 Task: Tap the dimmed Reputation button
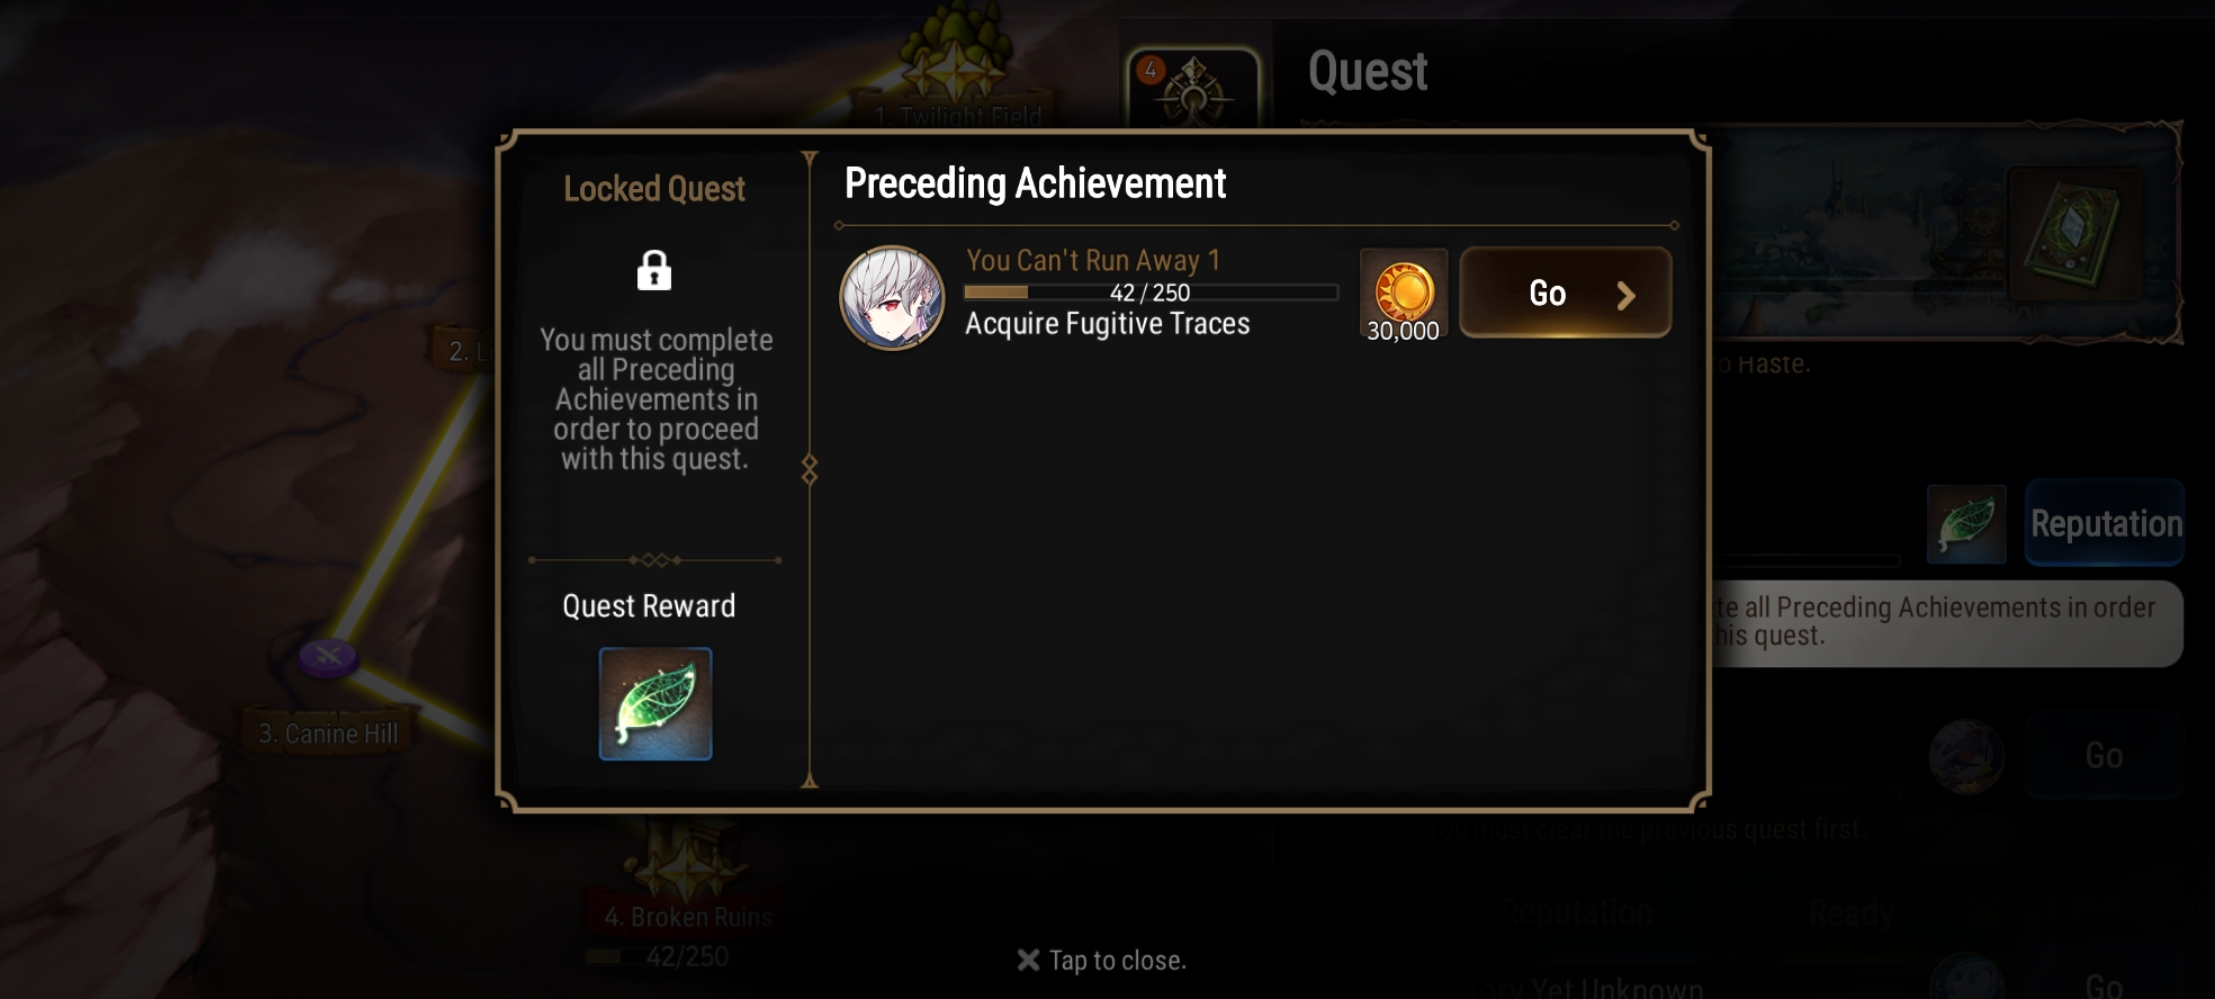click(2105, 523)
